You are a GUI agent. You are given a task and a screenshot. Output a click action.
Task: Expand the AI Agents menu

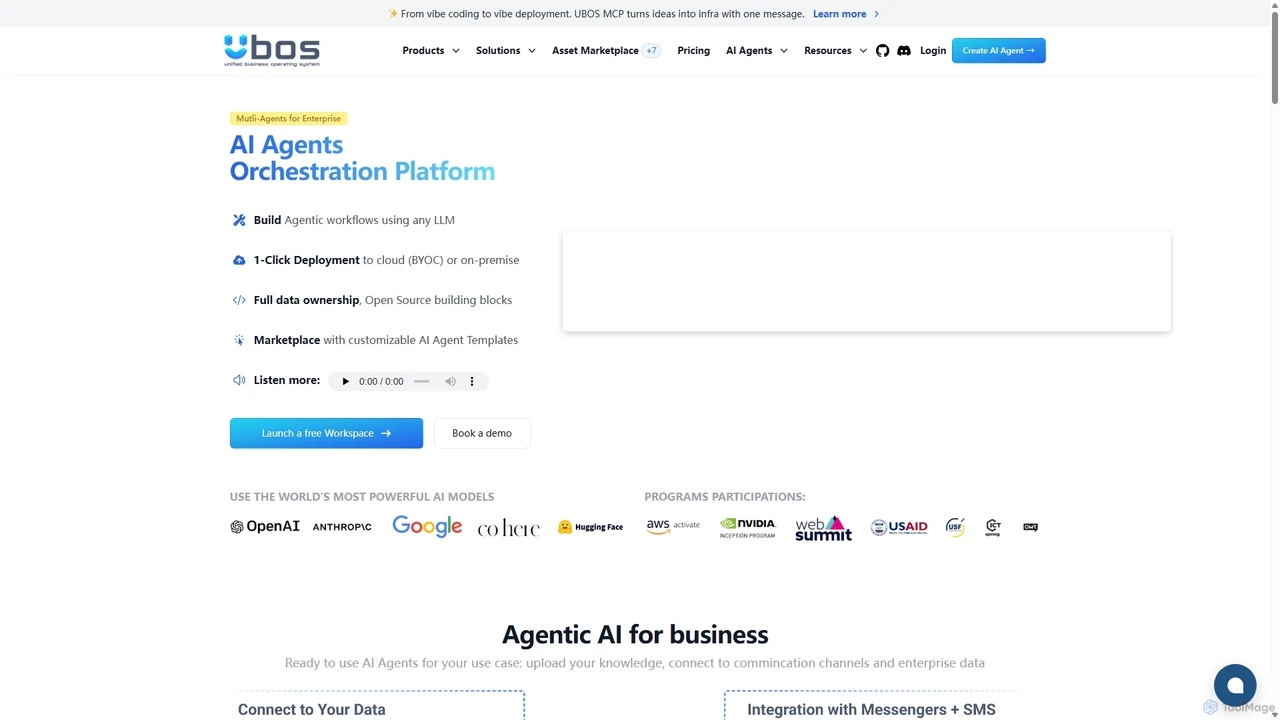(x=757, y=50)
